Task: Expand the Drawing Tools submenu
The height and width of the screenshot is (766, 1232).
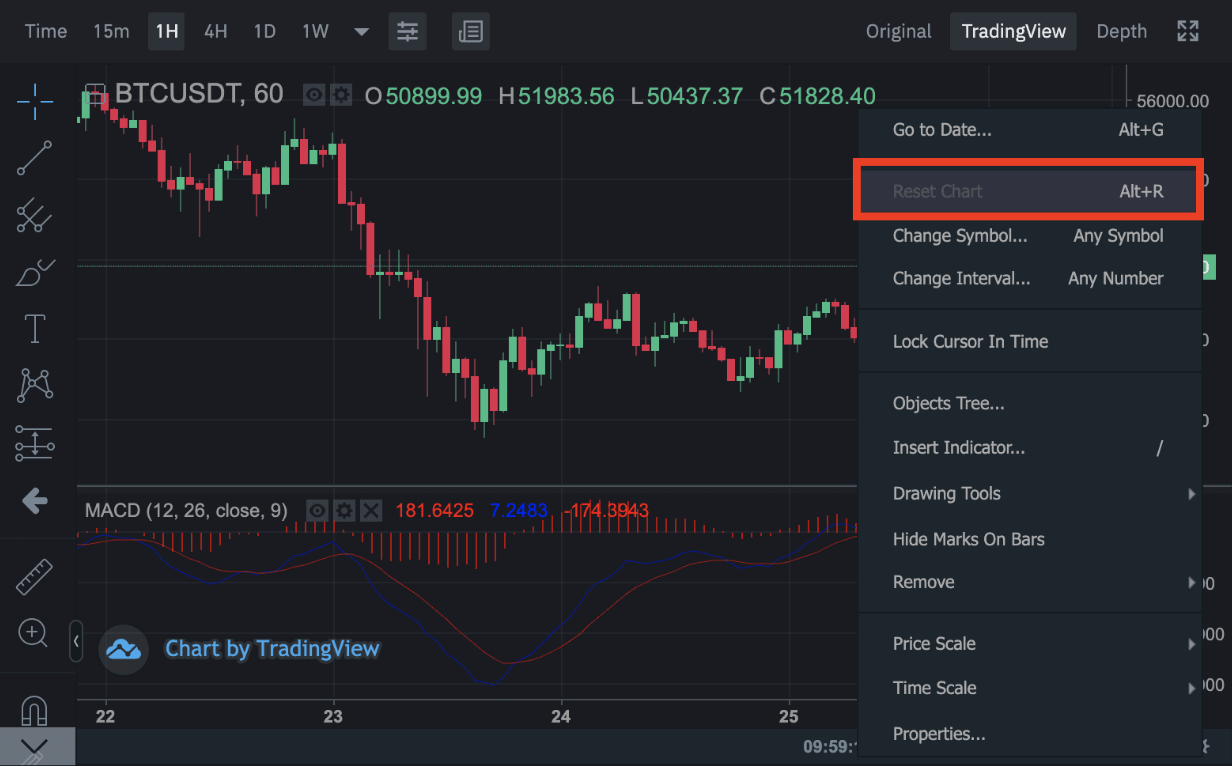Action: coord(1030,494)
